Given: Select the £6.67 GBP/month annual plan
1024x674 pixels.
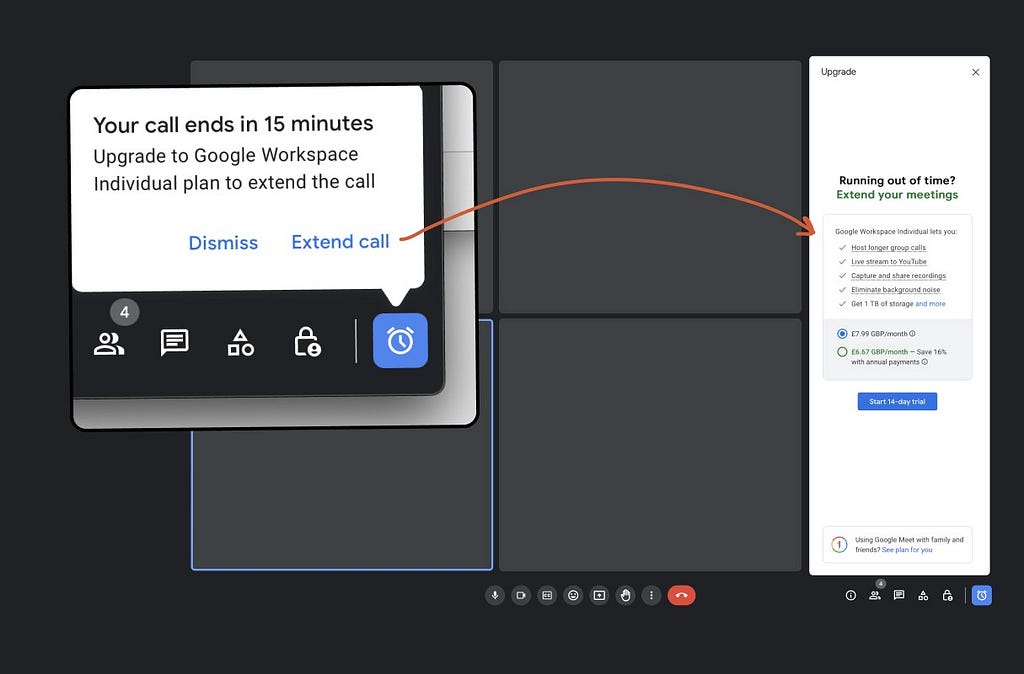Looking at the screenshot, I should click(842, 352).
